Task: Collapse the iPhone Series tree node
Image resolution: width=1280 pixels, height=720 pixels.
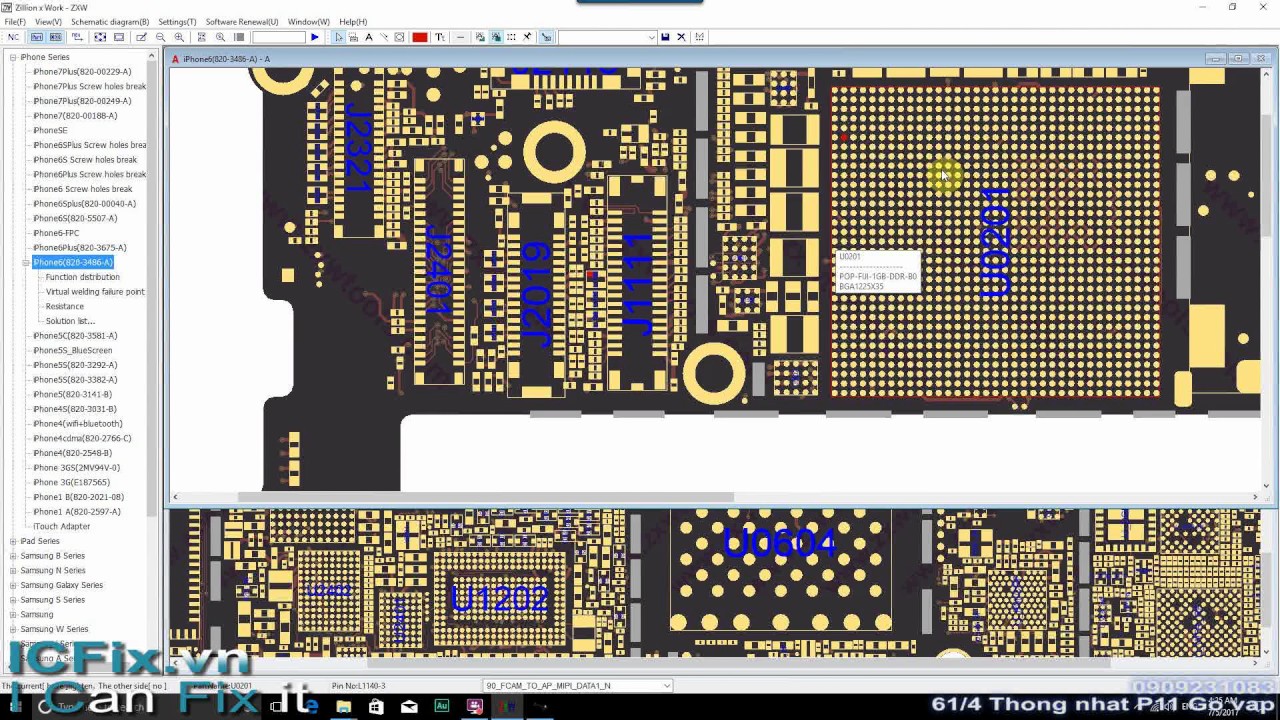Action: 13,57
